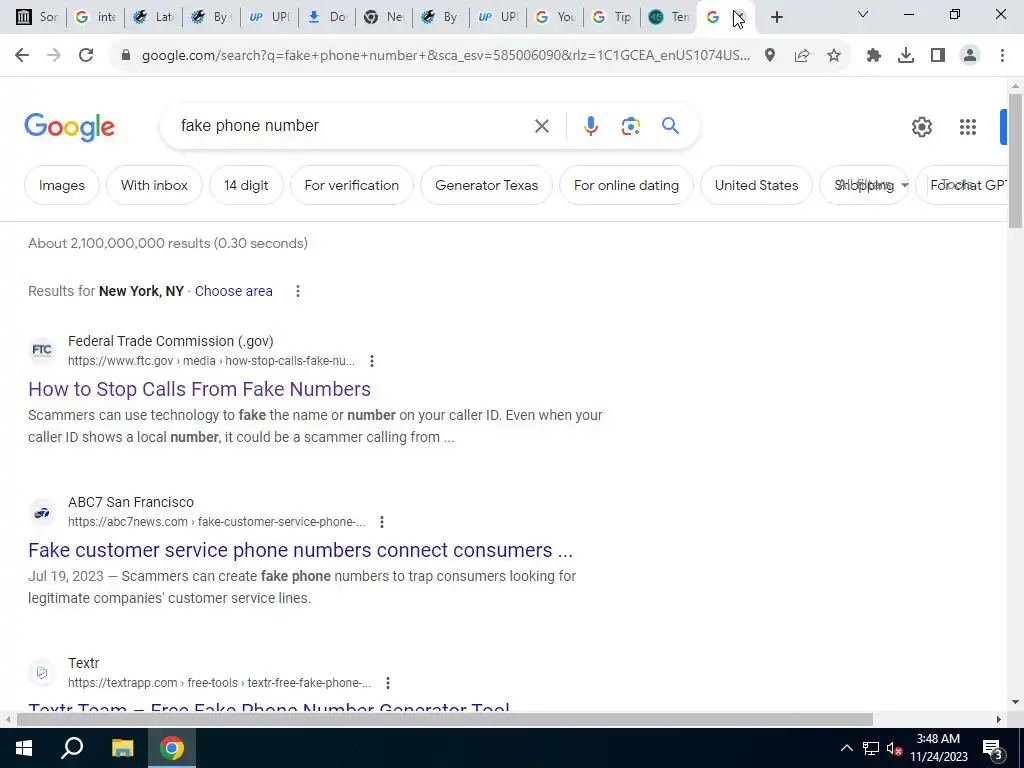This screenshot has height=768, width=1024.
Task: Open the tab search dropdown chevron
Action: click(863, 14)
